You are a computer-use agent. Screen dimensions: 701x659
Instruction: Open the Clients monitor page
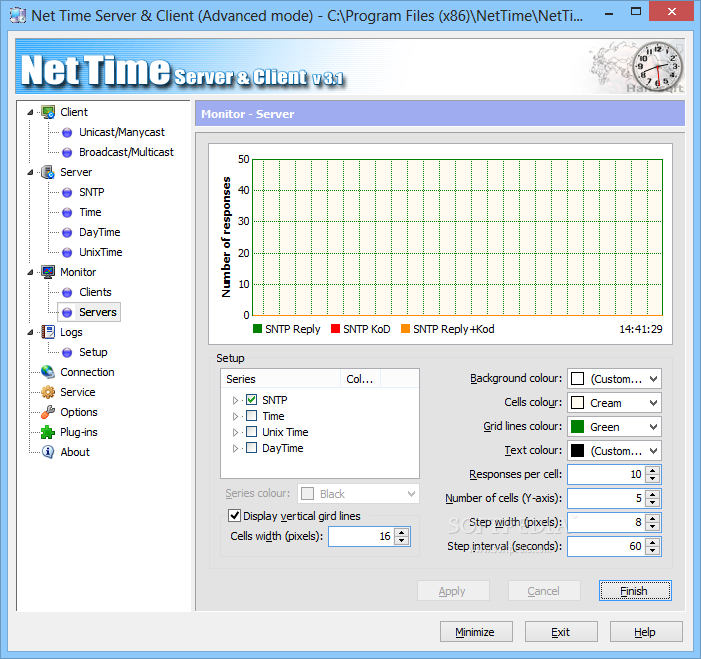click(x=95, y=292)
